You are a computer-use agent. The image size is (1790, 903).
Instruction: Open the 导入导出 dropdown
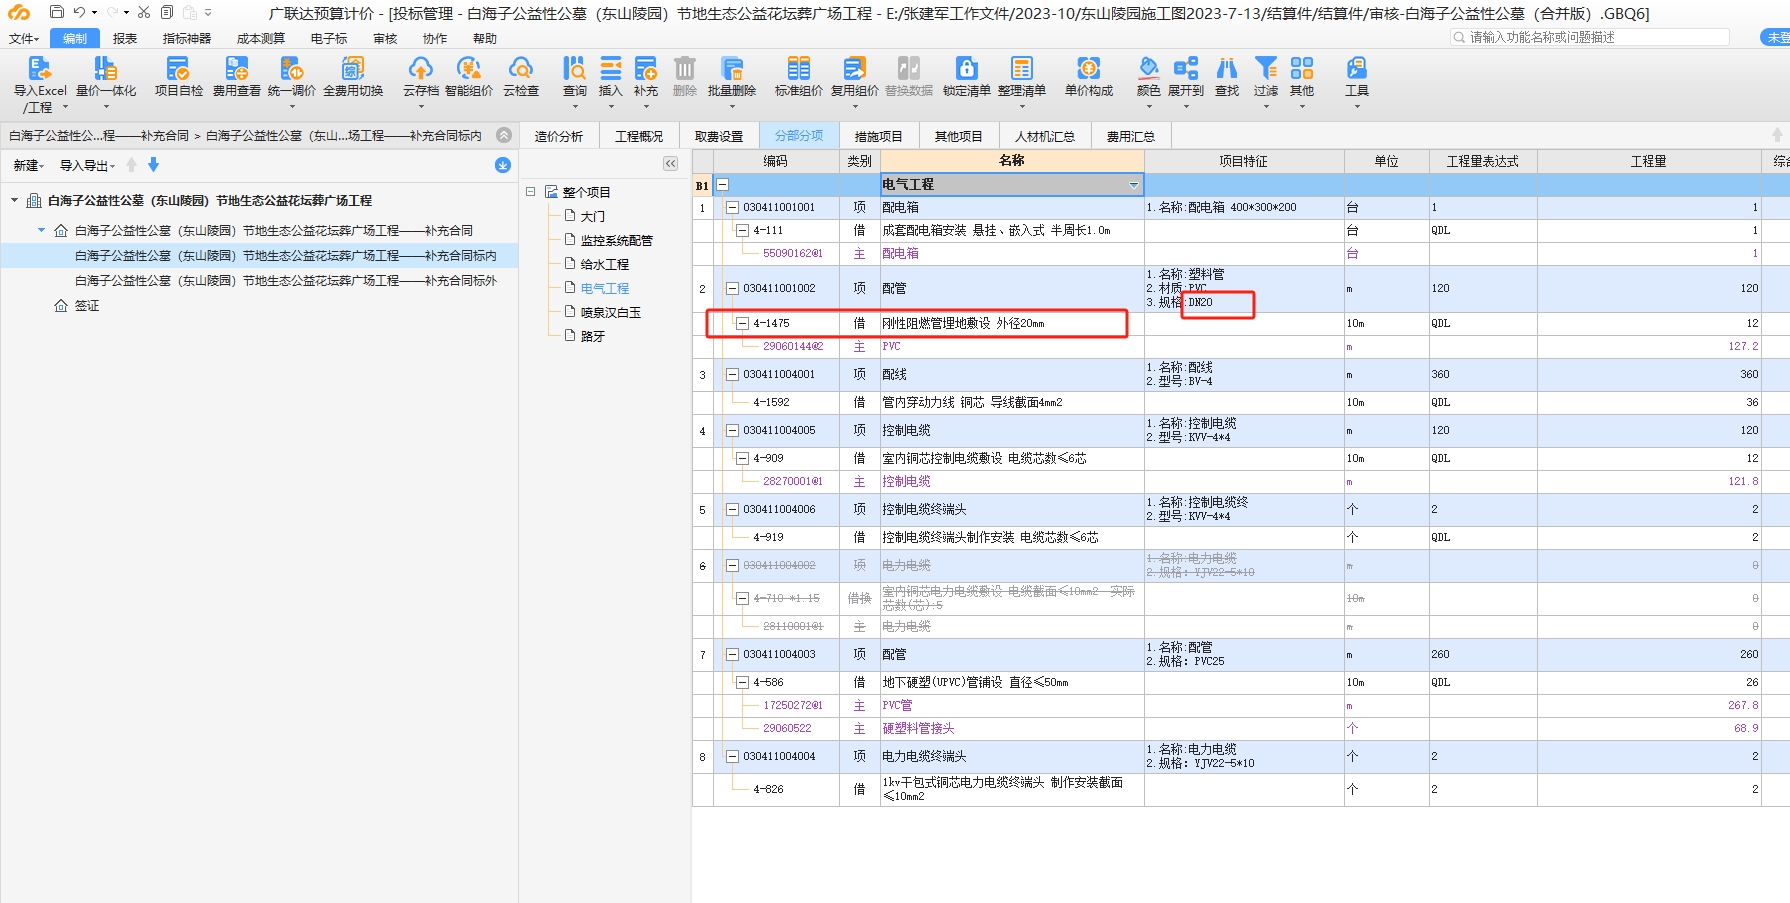click(87, 165)
